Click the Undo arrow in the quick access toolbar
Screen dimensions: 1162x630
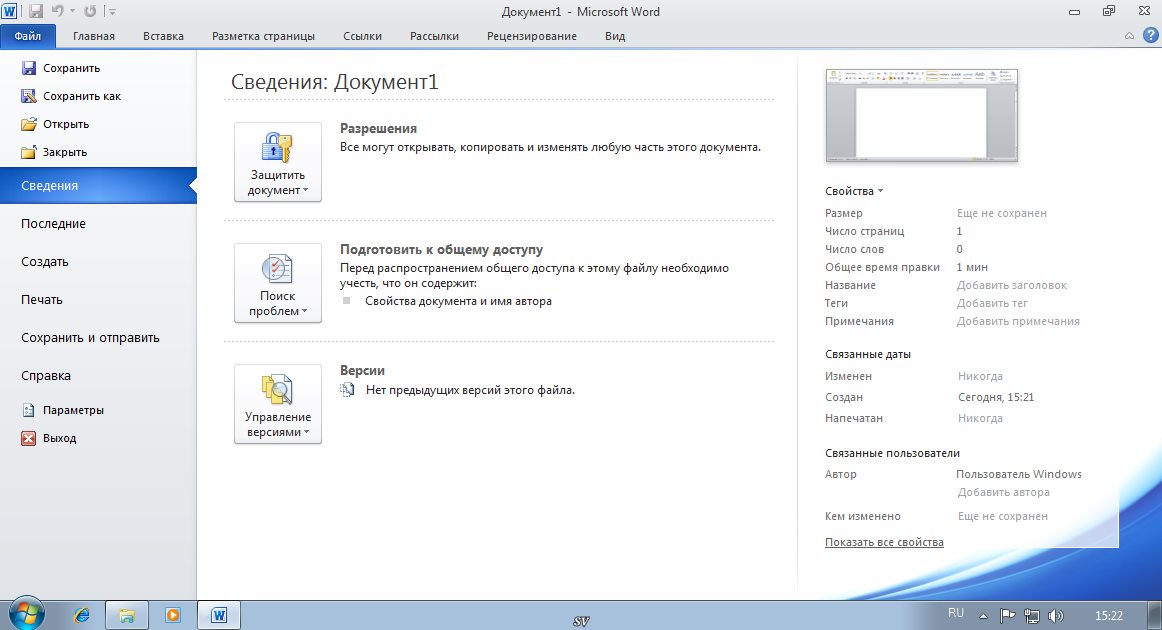point(59,12)
